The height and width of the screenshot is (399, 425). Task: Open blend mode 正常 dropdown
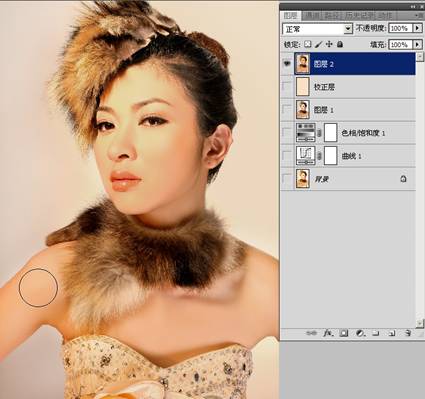(348, 29)
